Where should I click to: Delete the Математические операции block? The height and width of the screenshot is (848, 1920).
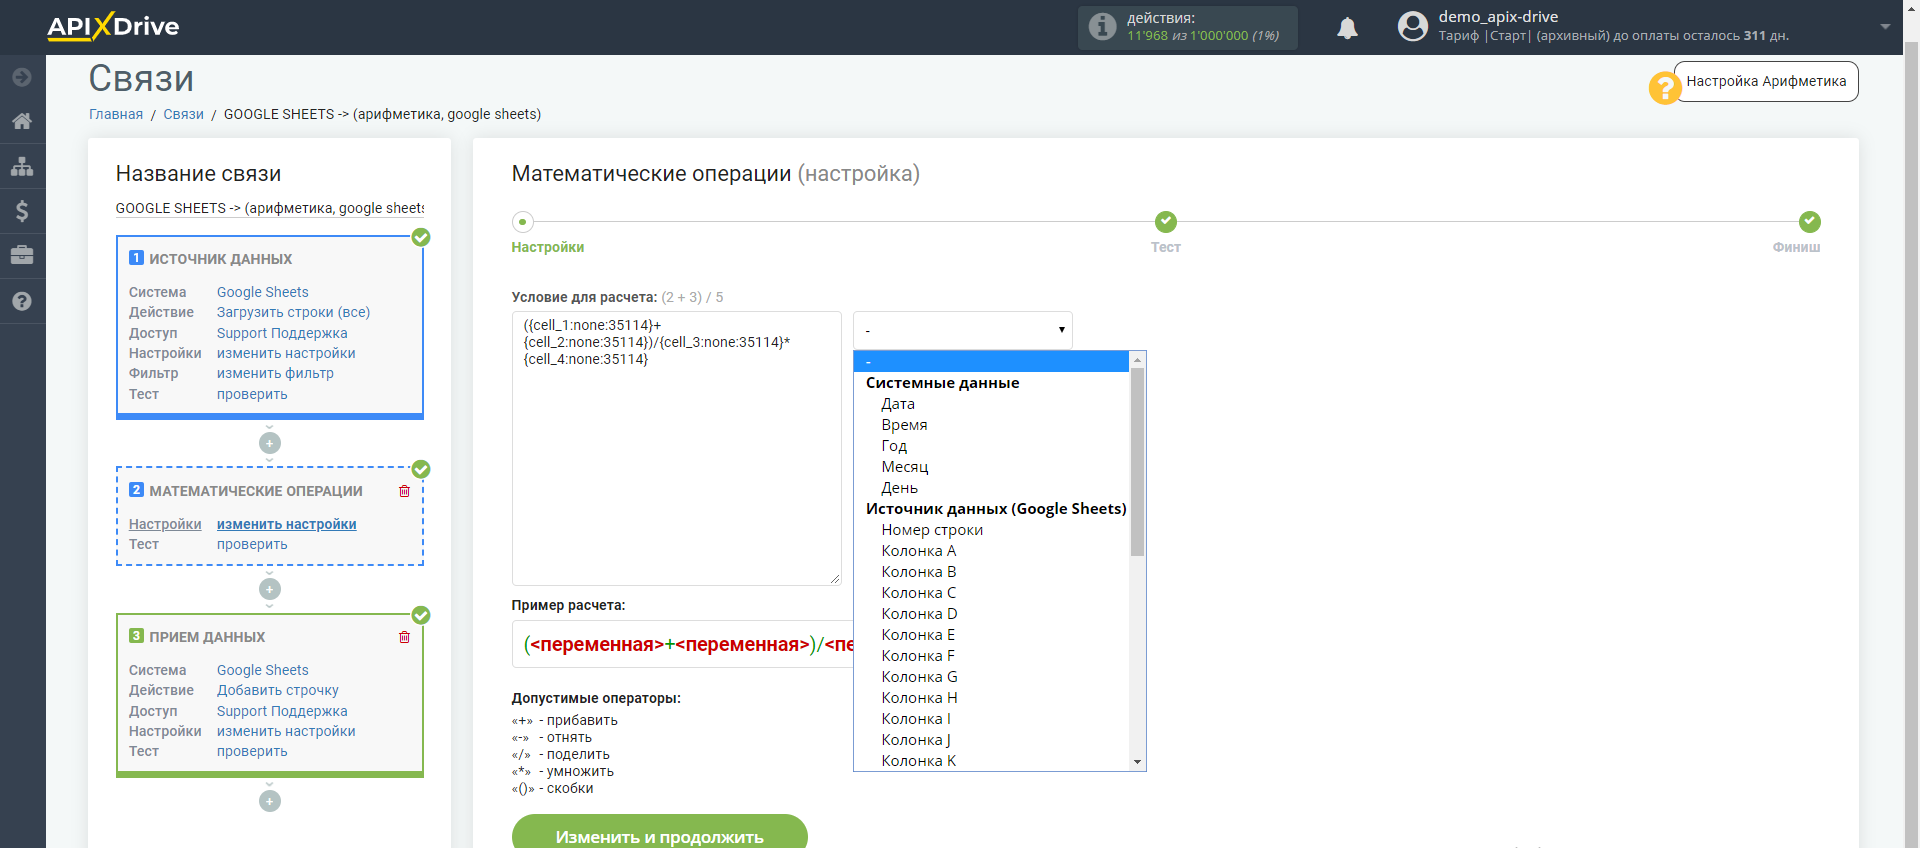tap(405, 491)
